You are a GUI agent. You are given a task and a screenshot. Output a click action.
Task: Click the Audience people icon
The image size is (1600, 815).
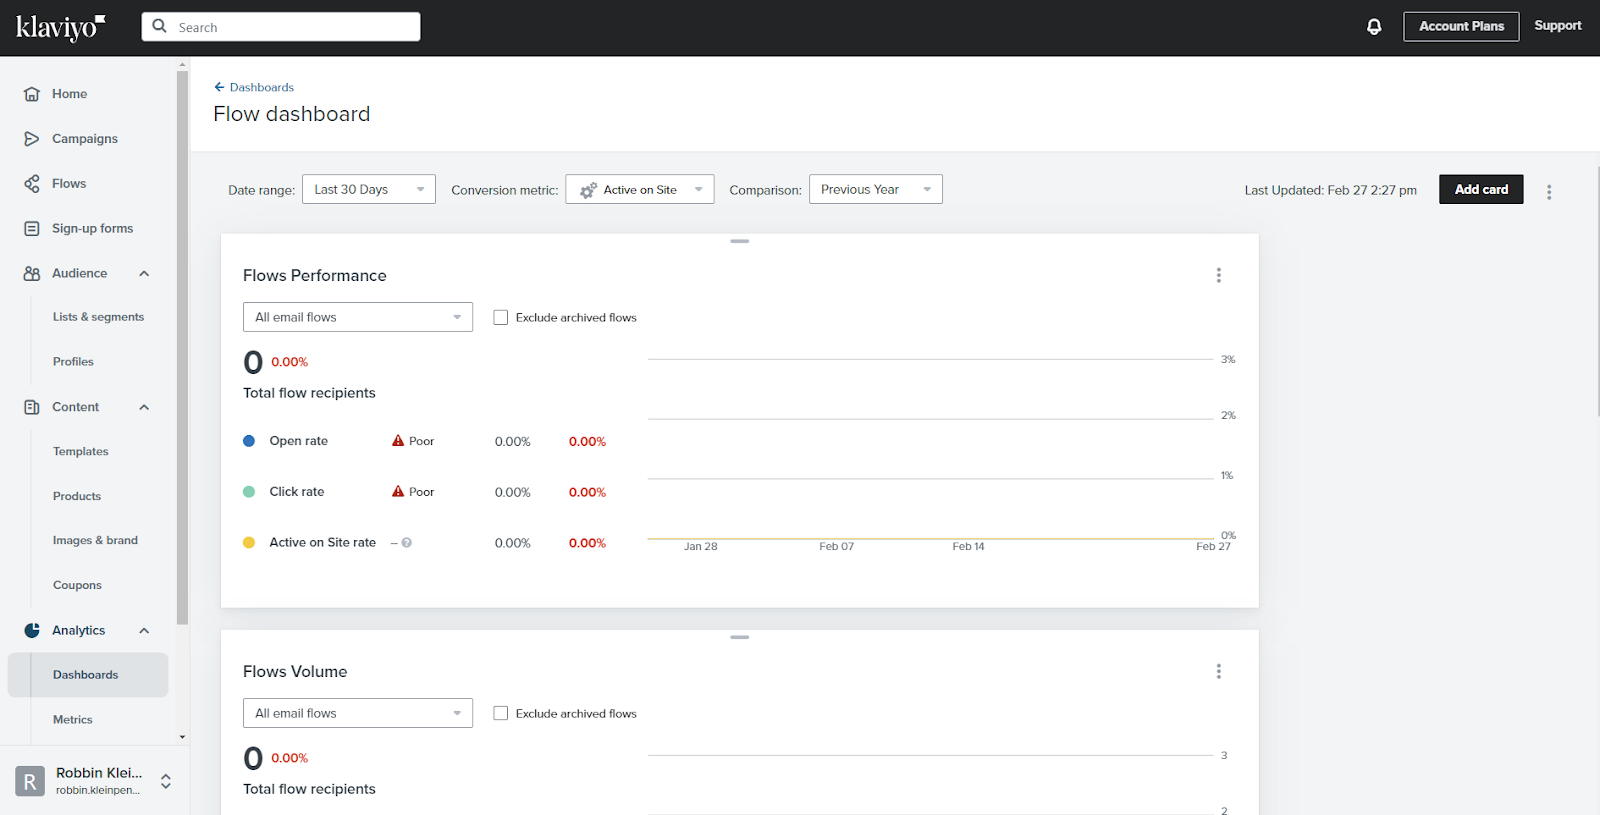click(32, 274)
